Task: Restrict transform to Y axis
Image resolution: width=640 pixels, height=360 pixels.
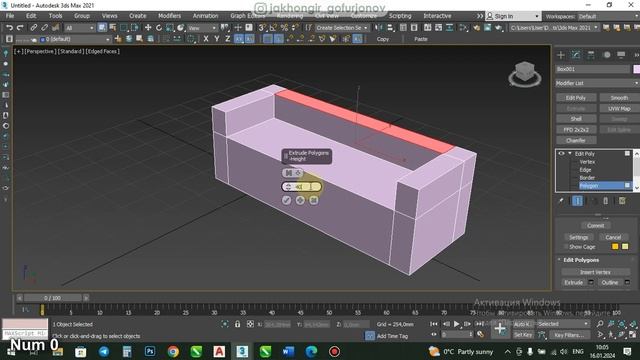Action: (x=217, y=39)
